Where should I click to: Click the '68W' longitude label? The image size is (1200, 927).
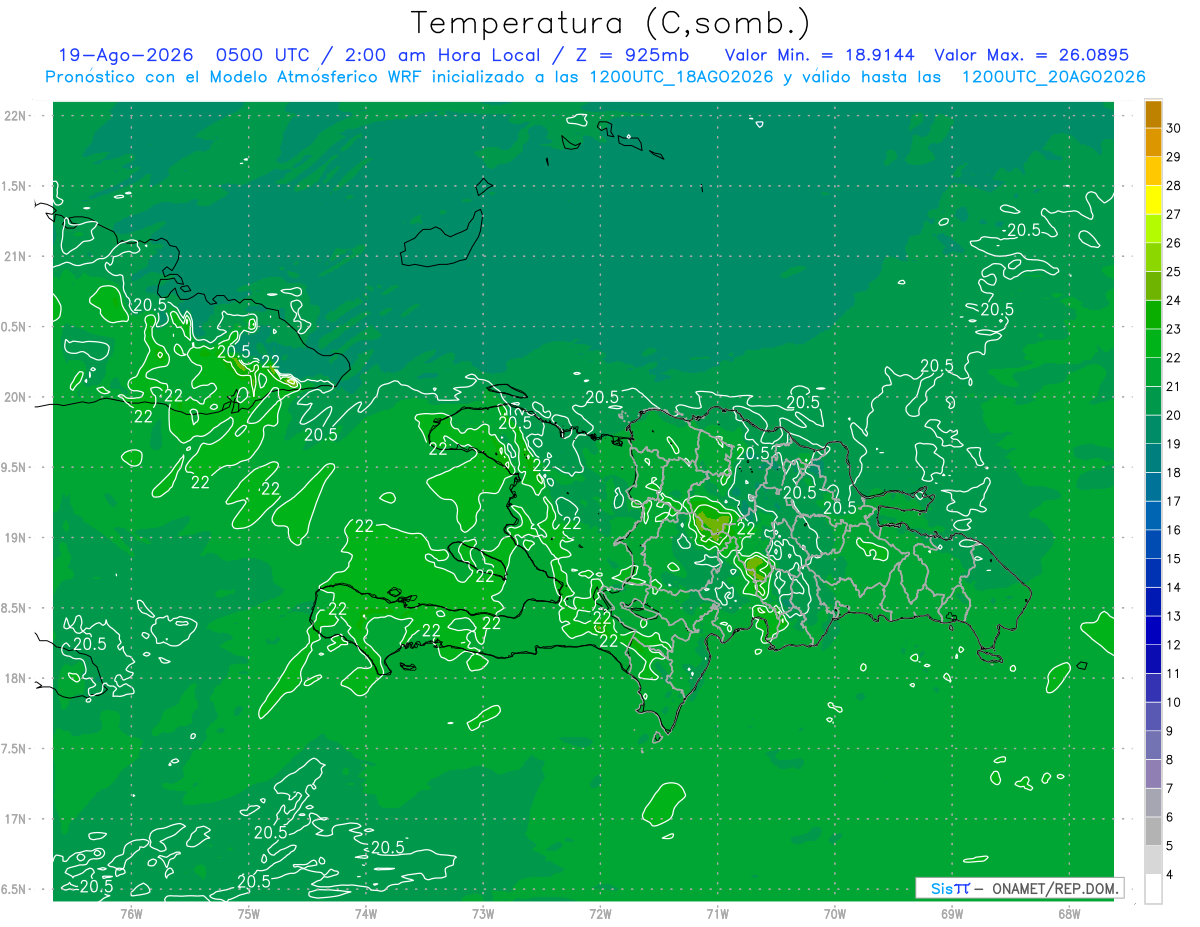(x=1069, y=913)
